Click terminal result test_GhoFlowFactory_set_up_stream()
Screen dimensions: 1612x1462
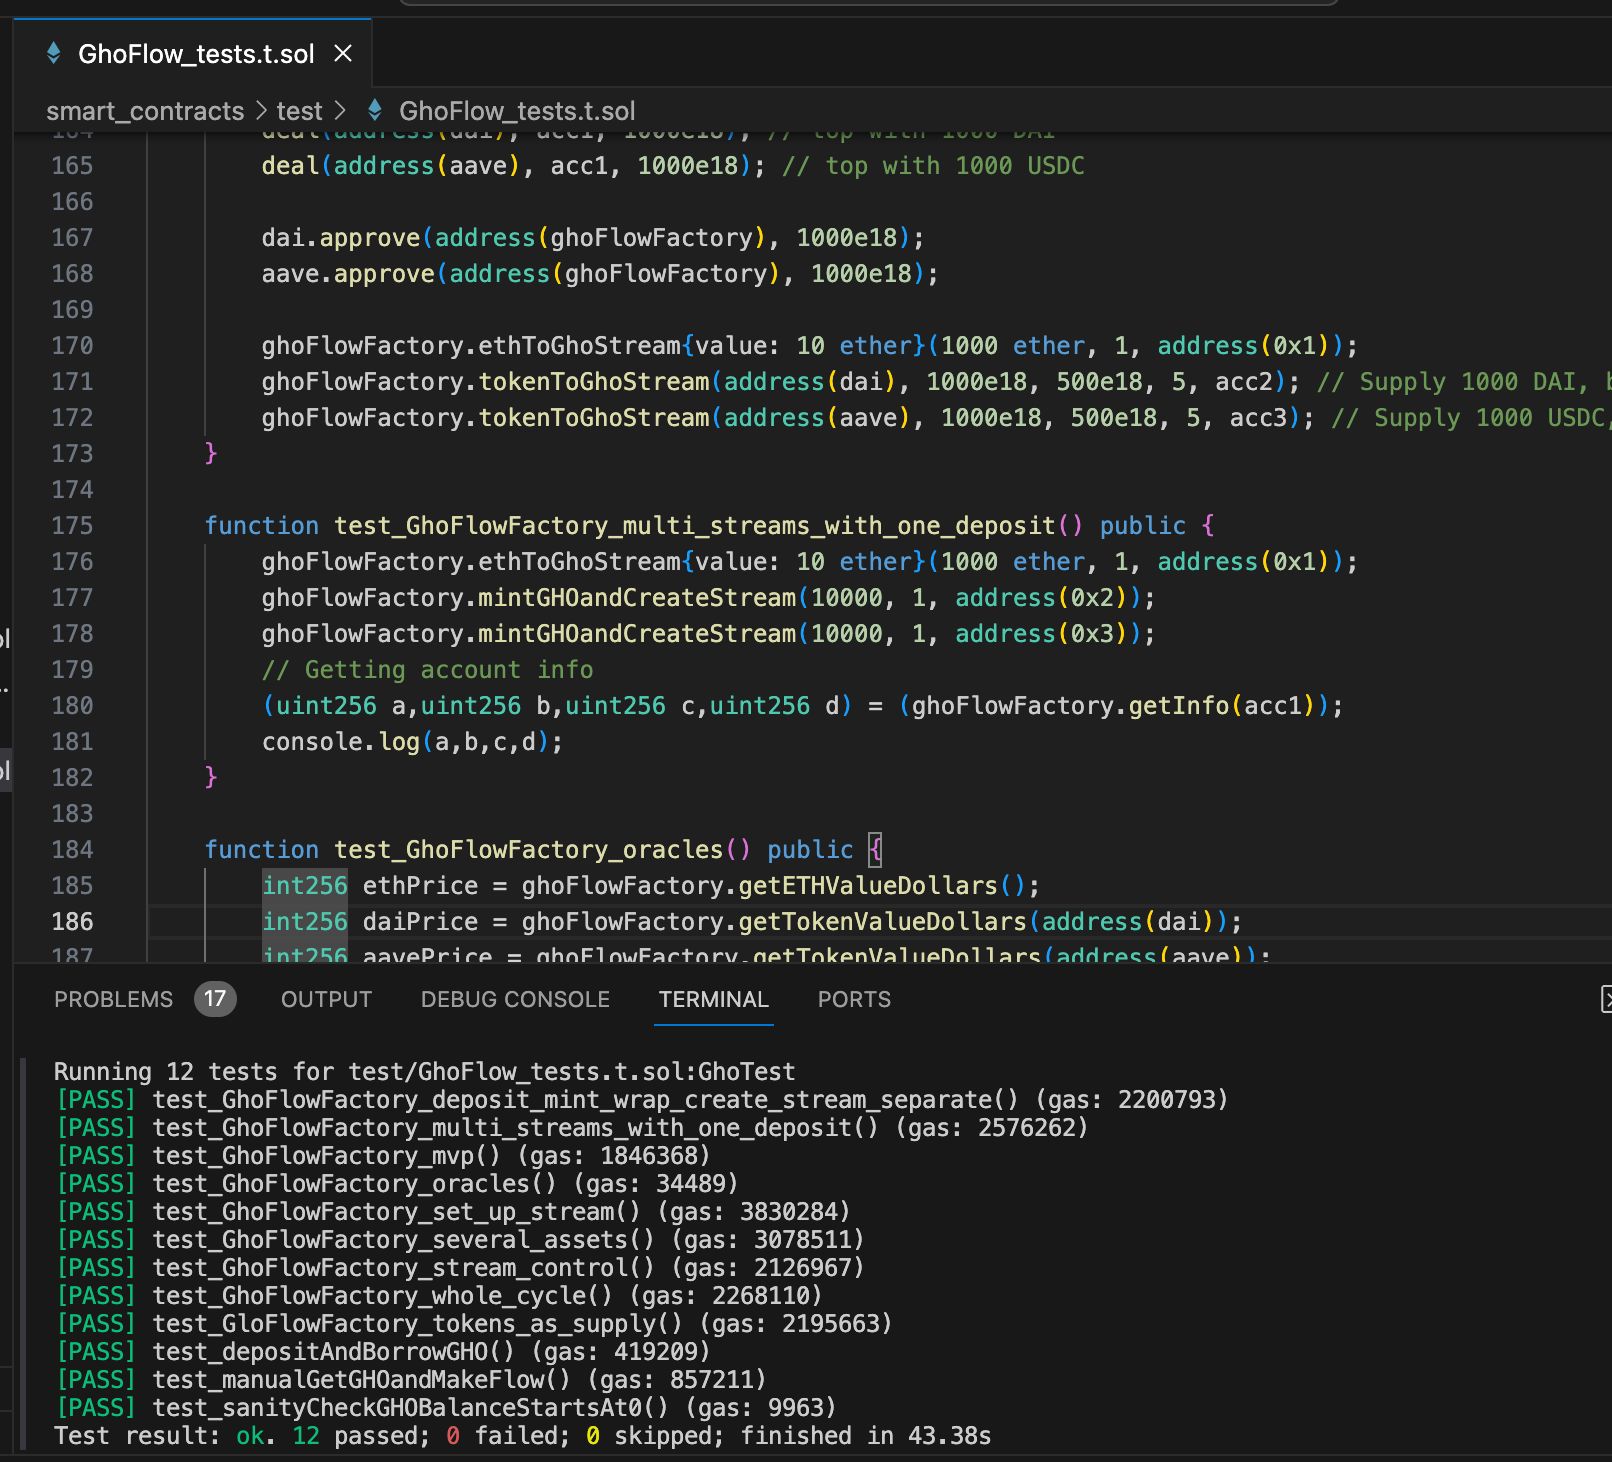coord(452,1212)
